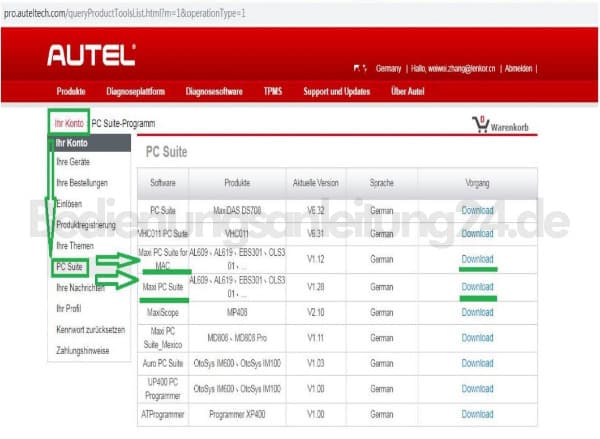Open the Diagnoseplattform menu
This screenshot has height=439, width=600.
coord(135,91)
